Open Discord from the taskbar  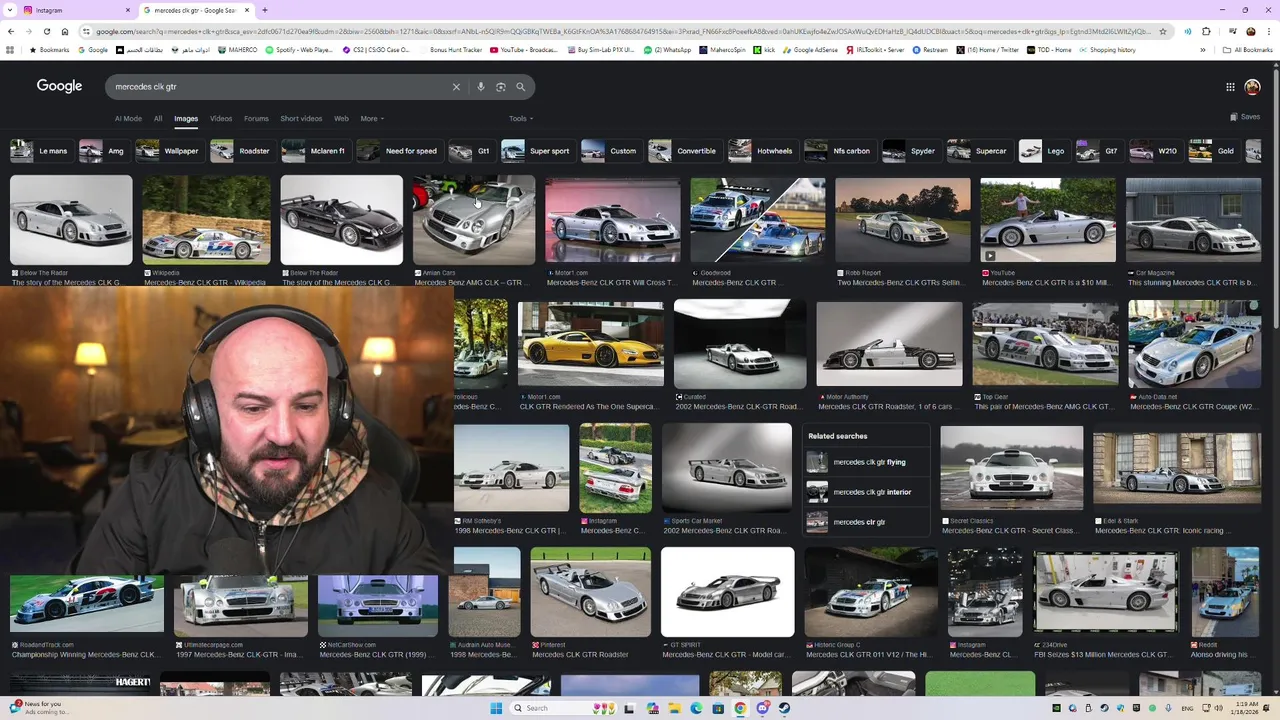coord(762,708)
